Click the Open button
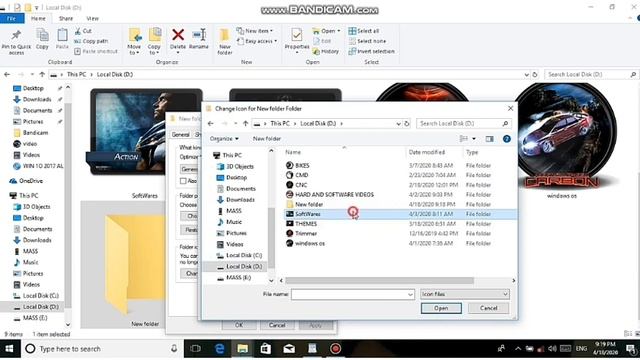640x360 pixels. 441,308
